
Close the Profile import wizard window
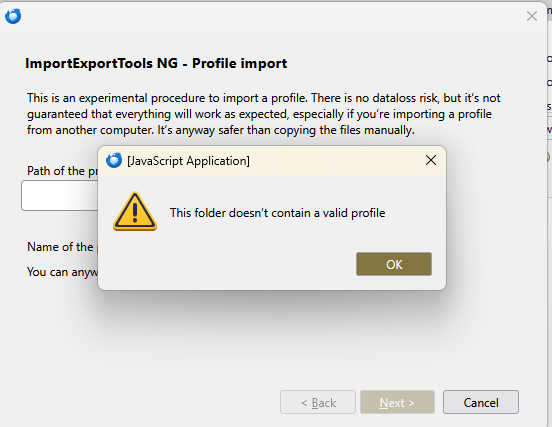(532, 16)
